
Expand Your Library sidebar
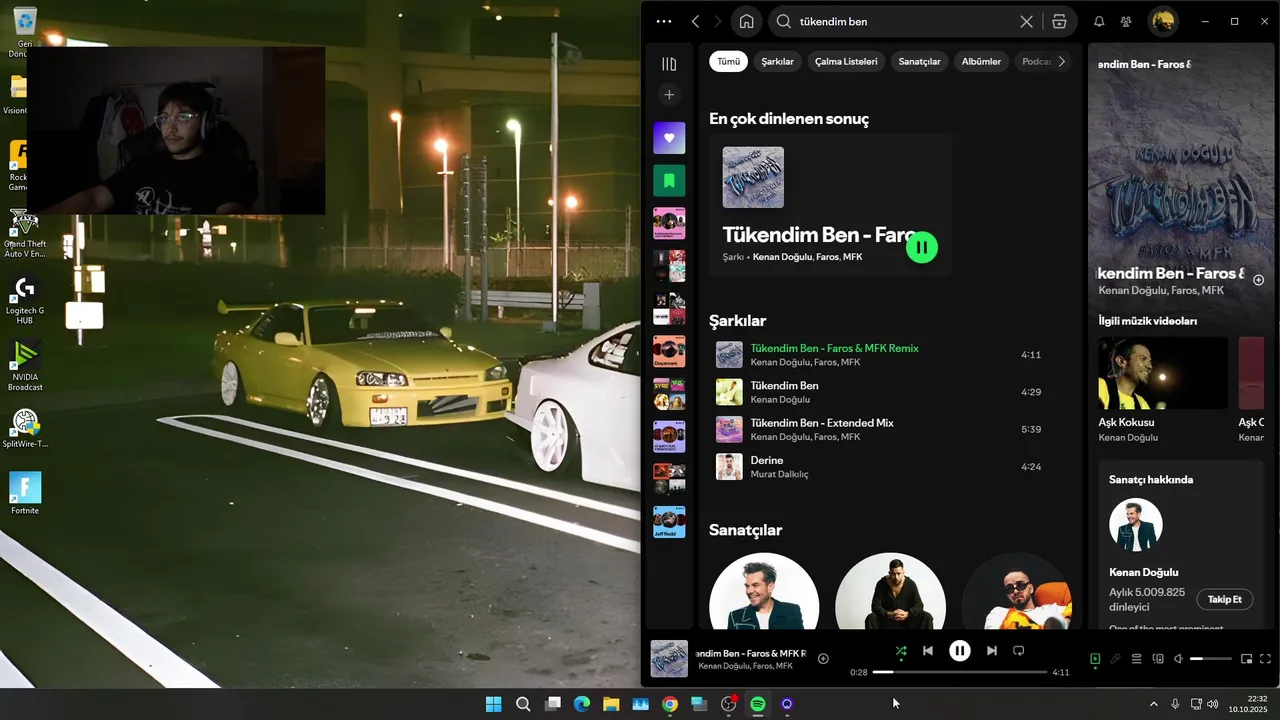tap(669, 64)
